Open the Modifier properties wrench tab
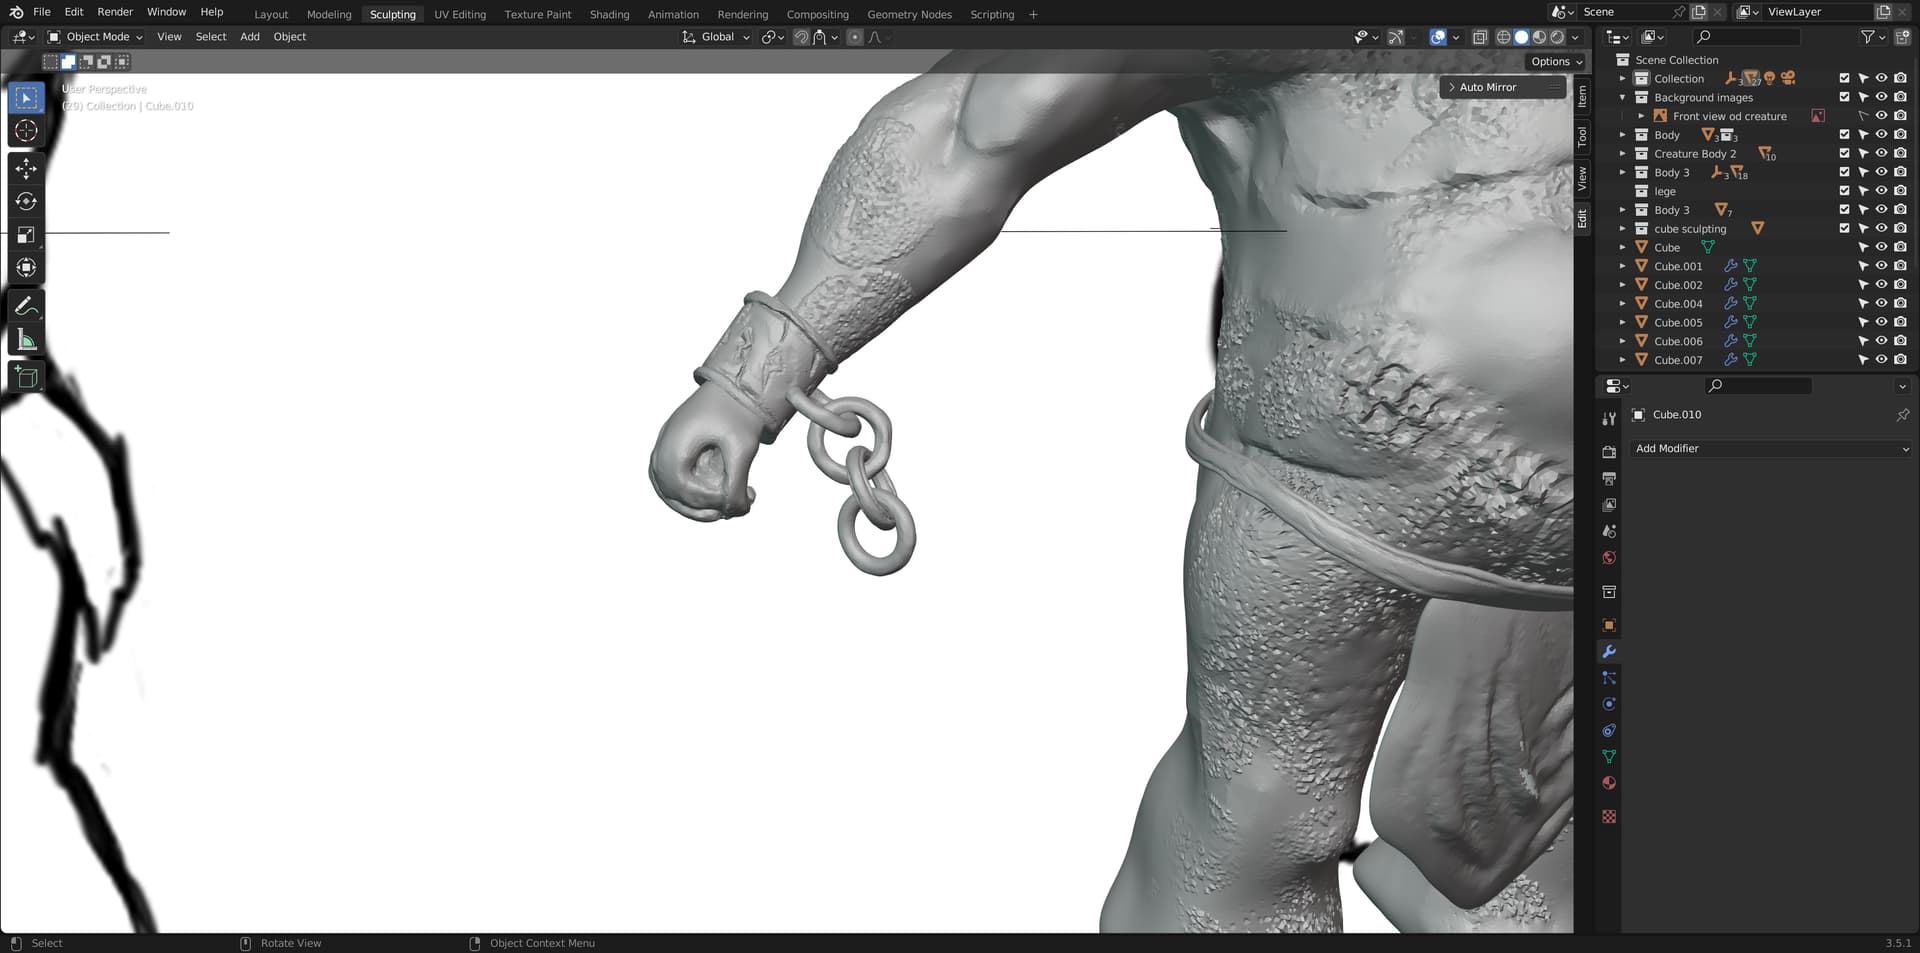The width and height of the screenshot is (1920, 953). tap(1609, 652)
